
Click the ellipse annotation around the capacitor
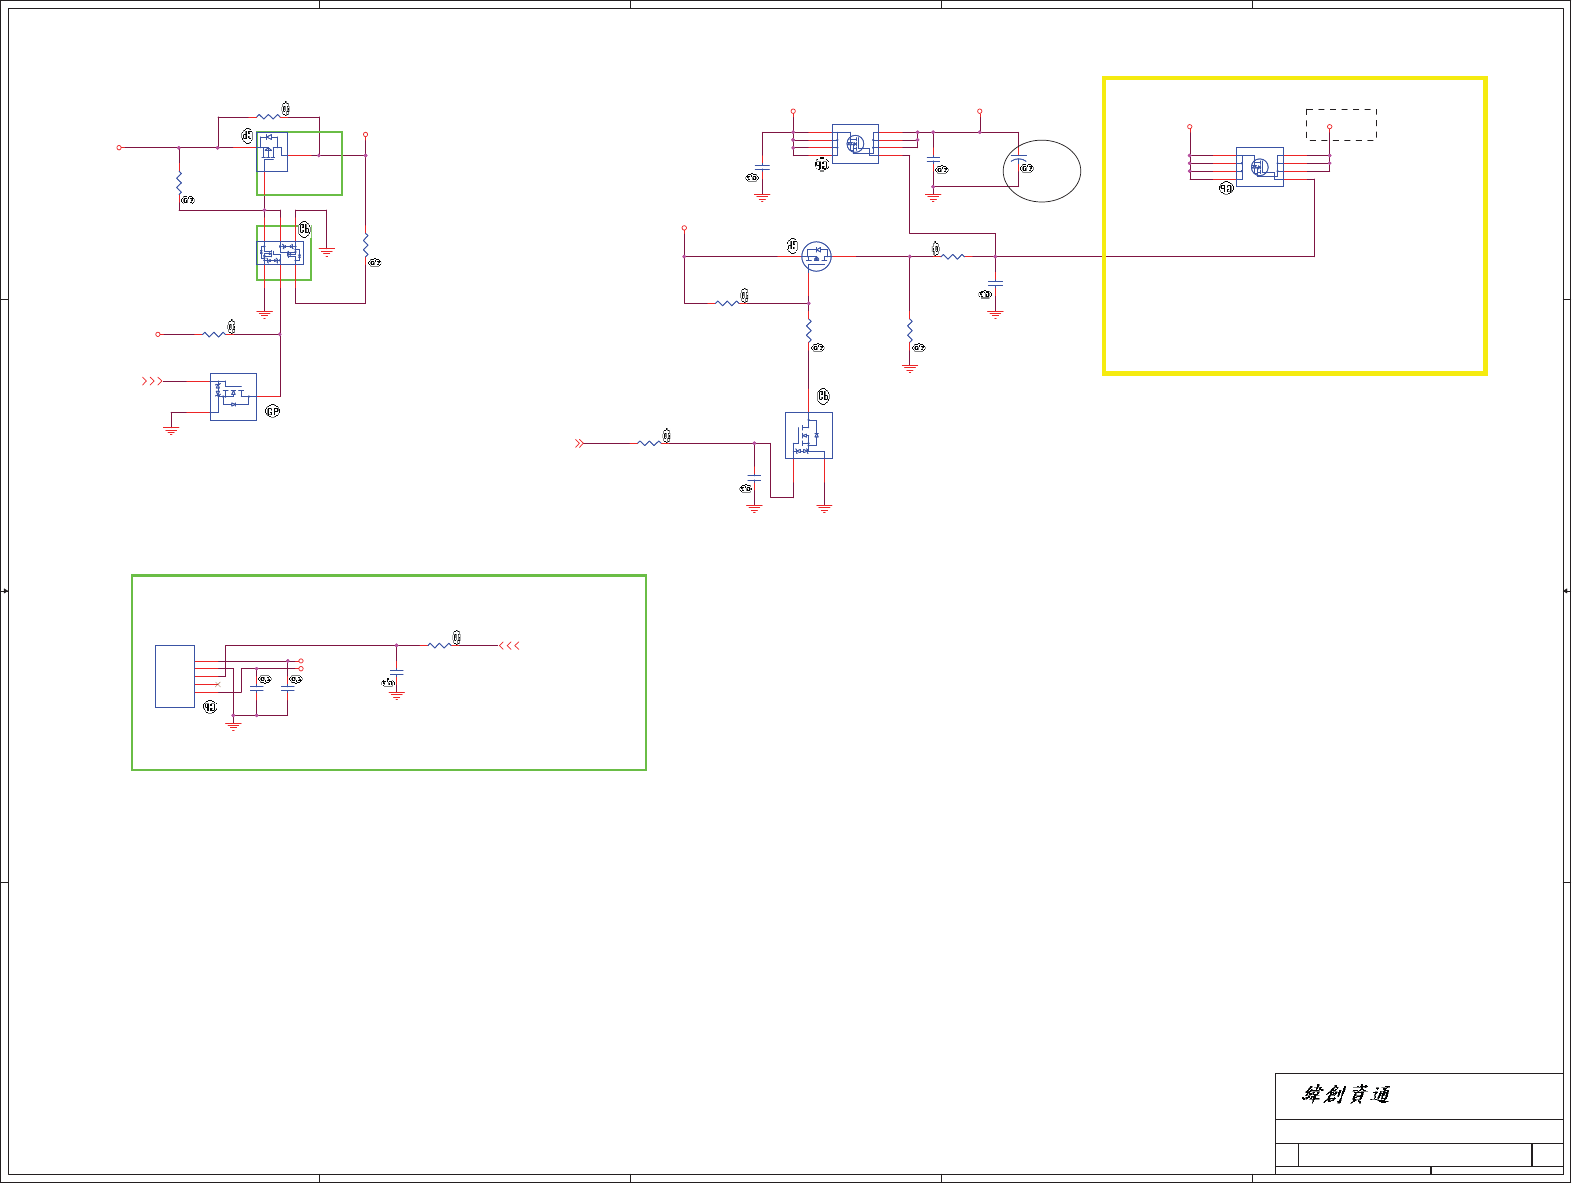[x=1042, y=171]
